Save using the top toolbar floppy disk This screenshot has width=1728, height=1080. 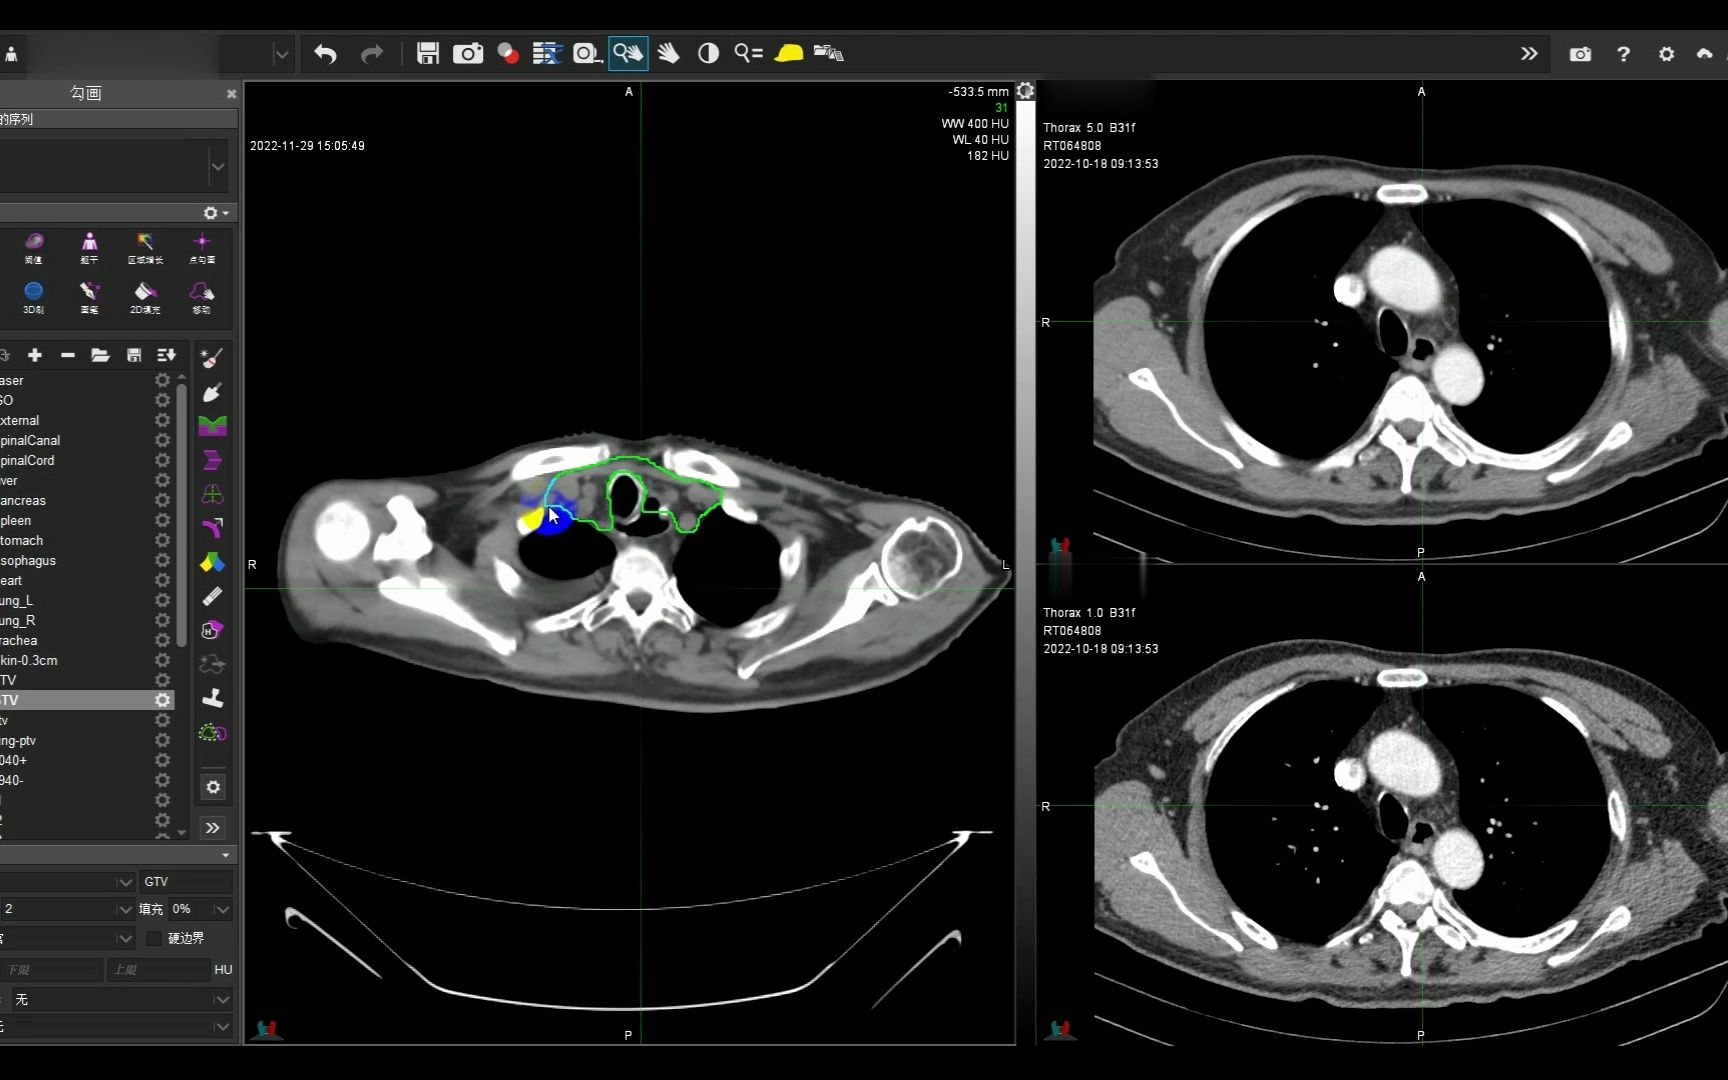pyautogui.click(x=428, y=54)
